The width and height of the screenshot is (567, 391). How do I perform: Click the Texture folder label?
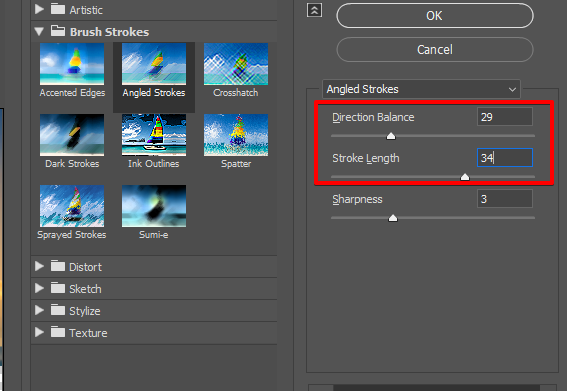pos(88,333)
